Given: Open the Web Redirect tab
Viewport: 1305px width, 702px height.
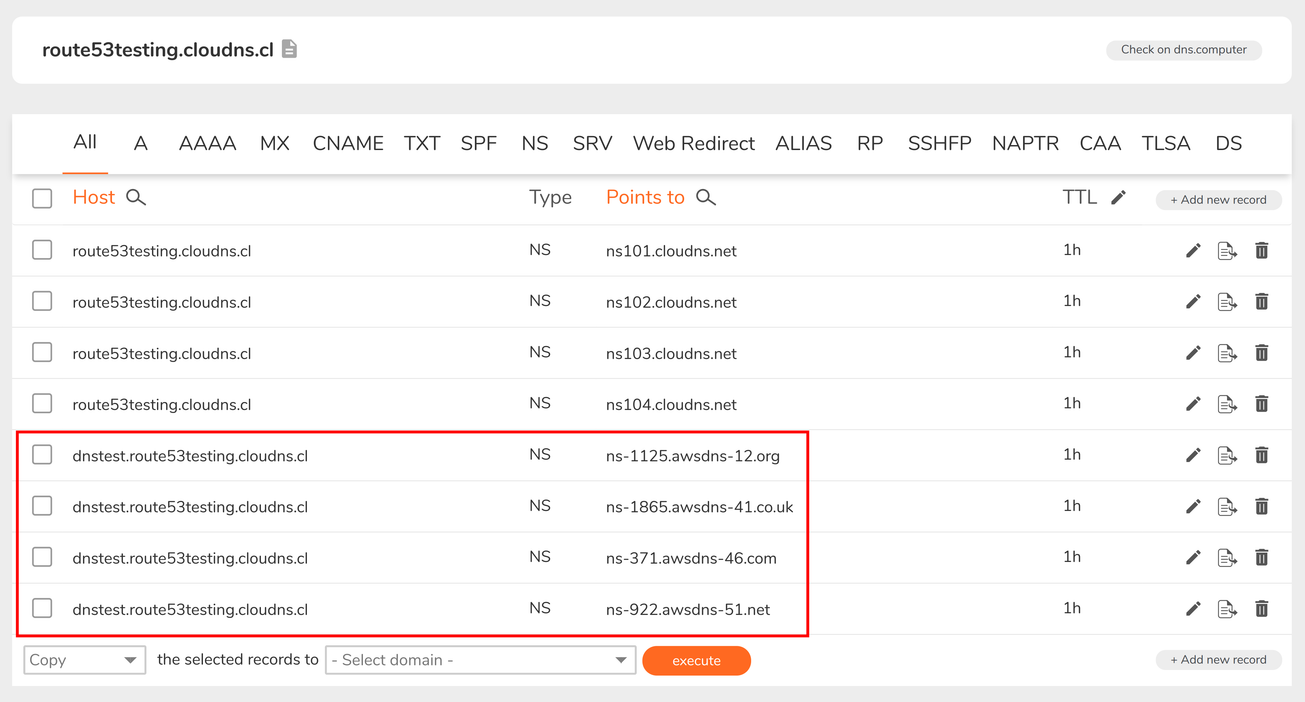Looking at the screenshot, I should (x=693, y=143).
